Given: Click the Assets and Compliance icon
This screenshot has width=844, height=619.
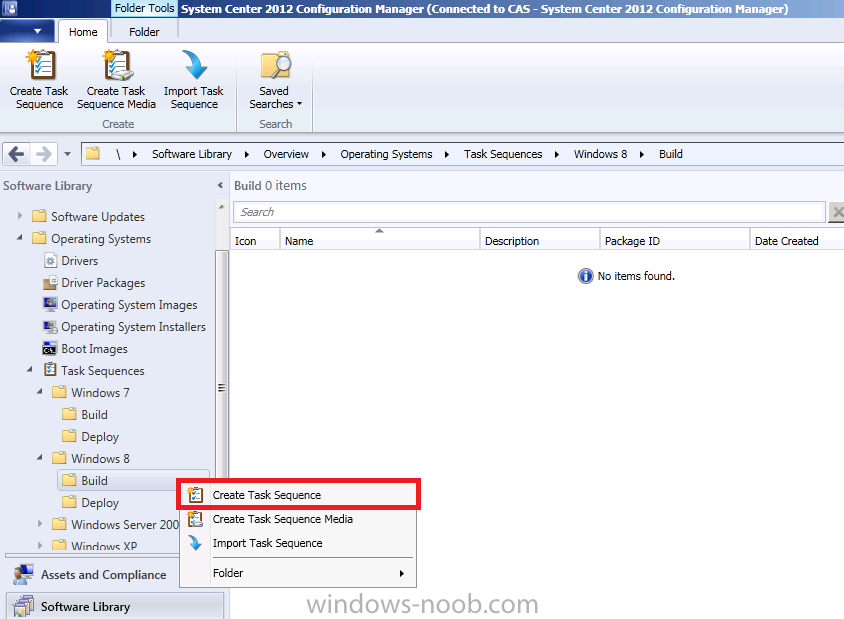Looking at the screenshot, I should (24, 574).
